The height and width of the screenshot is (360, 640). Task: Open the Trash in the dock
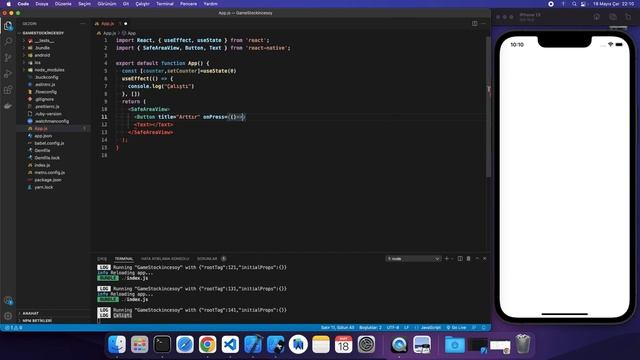click(x=523, y=344)
